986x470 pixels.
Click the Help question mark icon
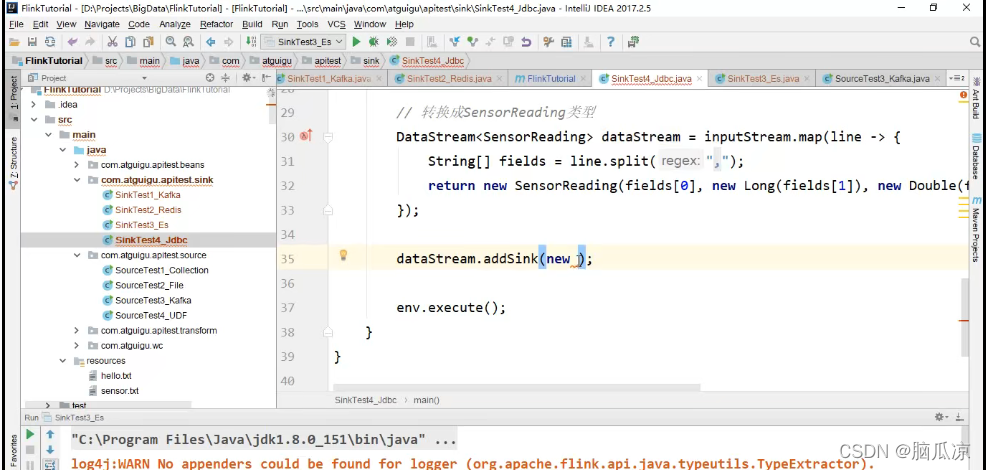[611, 42]
